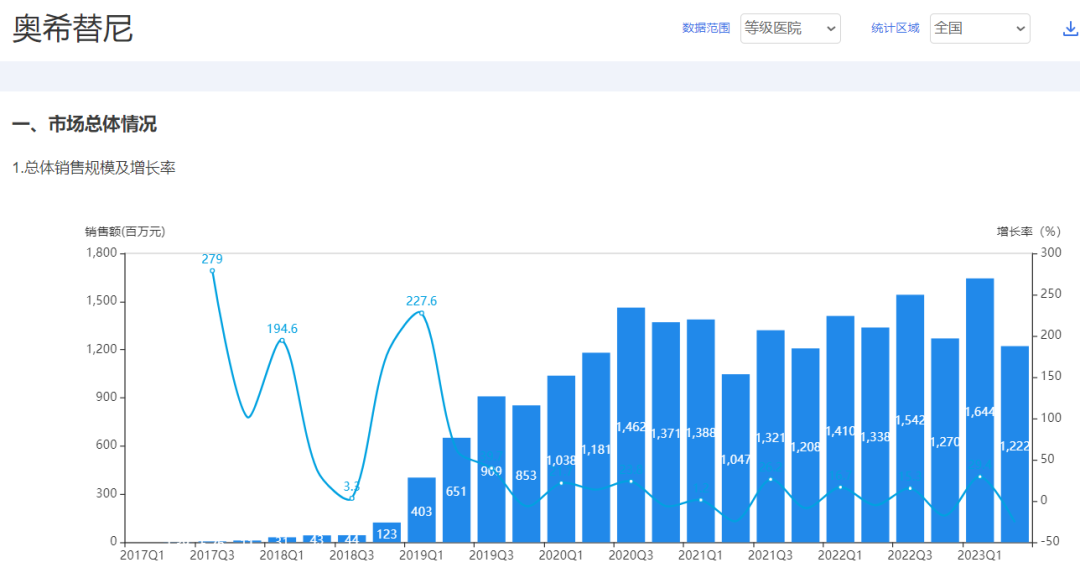The height and width of the screenshot is (578, 1080).
Task: Select the 2019Q1 axis label
Action: click(422, 555)
